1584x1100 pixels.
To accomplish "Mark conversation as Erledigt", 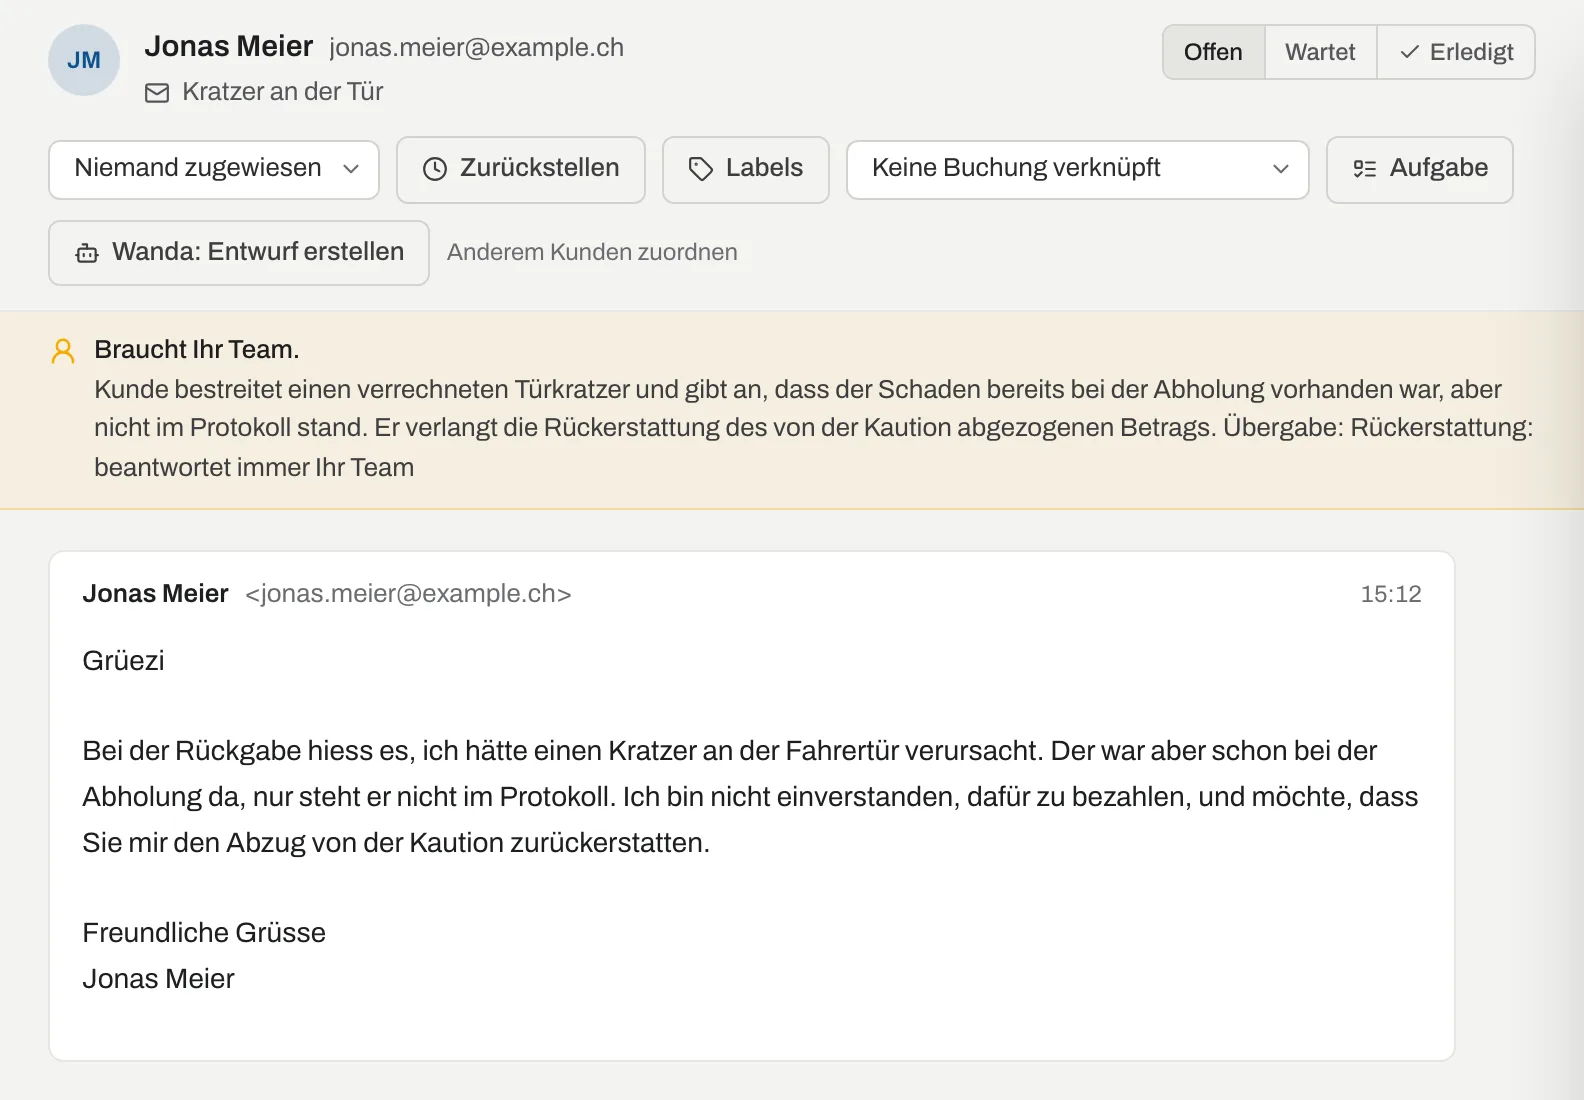I will tap(1456, 52).
